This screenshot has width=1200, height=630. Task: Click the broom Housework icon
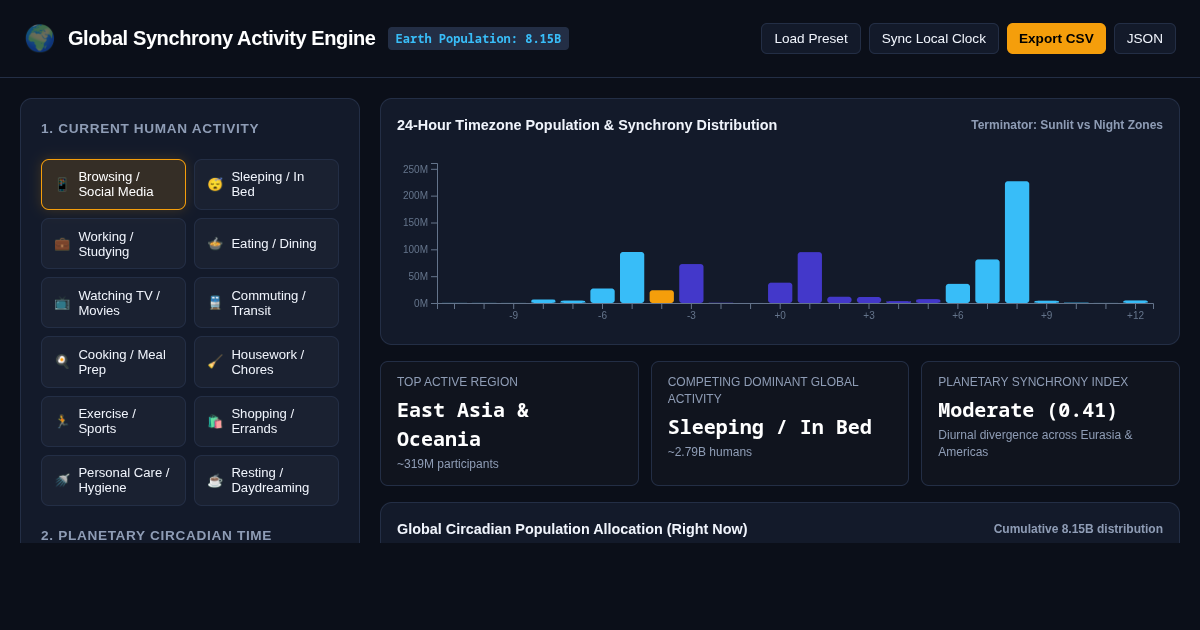(215, 362)
